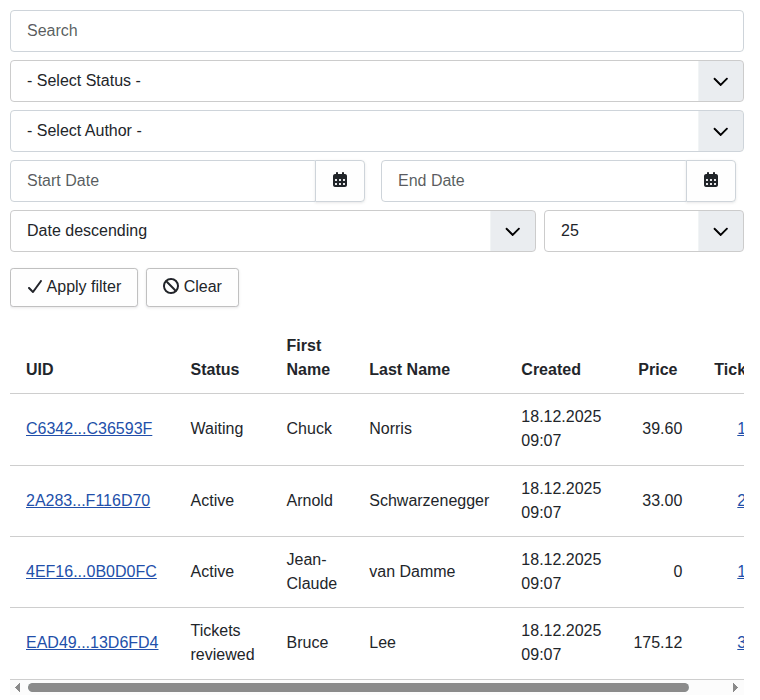Click the Apply filter button
This screenshot has height=700, width=760.
pyautogui.click(x=74, y=287)
